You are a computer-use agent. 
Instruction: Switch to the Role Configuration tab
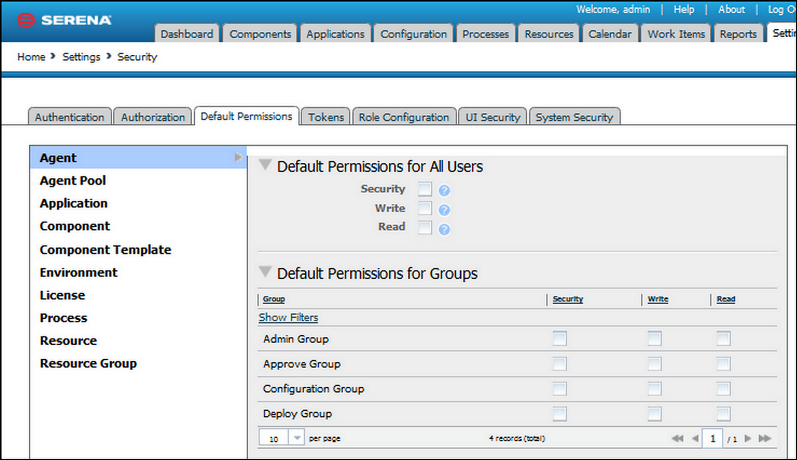pyautogui.click(x=404, y=117)
